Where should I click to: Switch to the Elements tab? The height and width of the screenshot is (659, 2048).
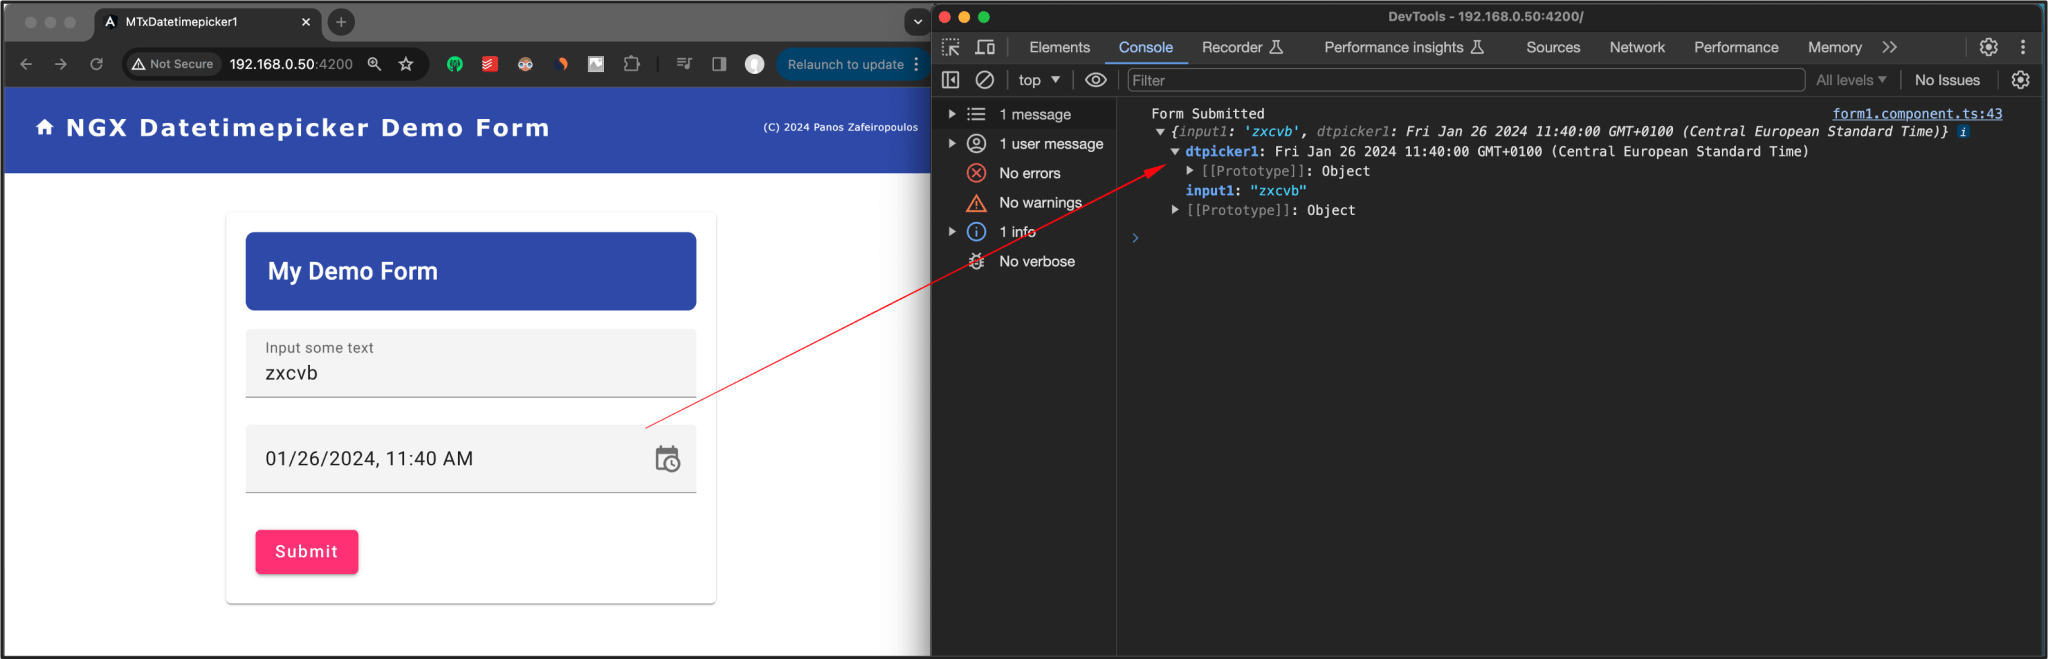pos(1059,47)
